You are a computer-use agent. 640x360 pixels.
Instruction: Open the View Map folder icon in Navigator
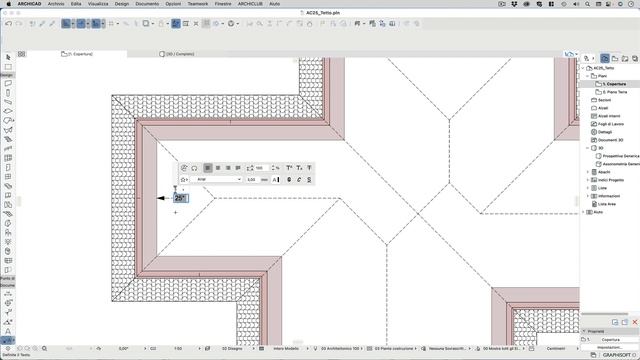pyautogui.click(x=615, y=58)
